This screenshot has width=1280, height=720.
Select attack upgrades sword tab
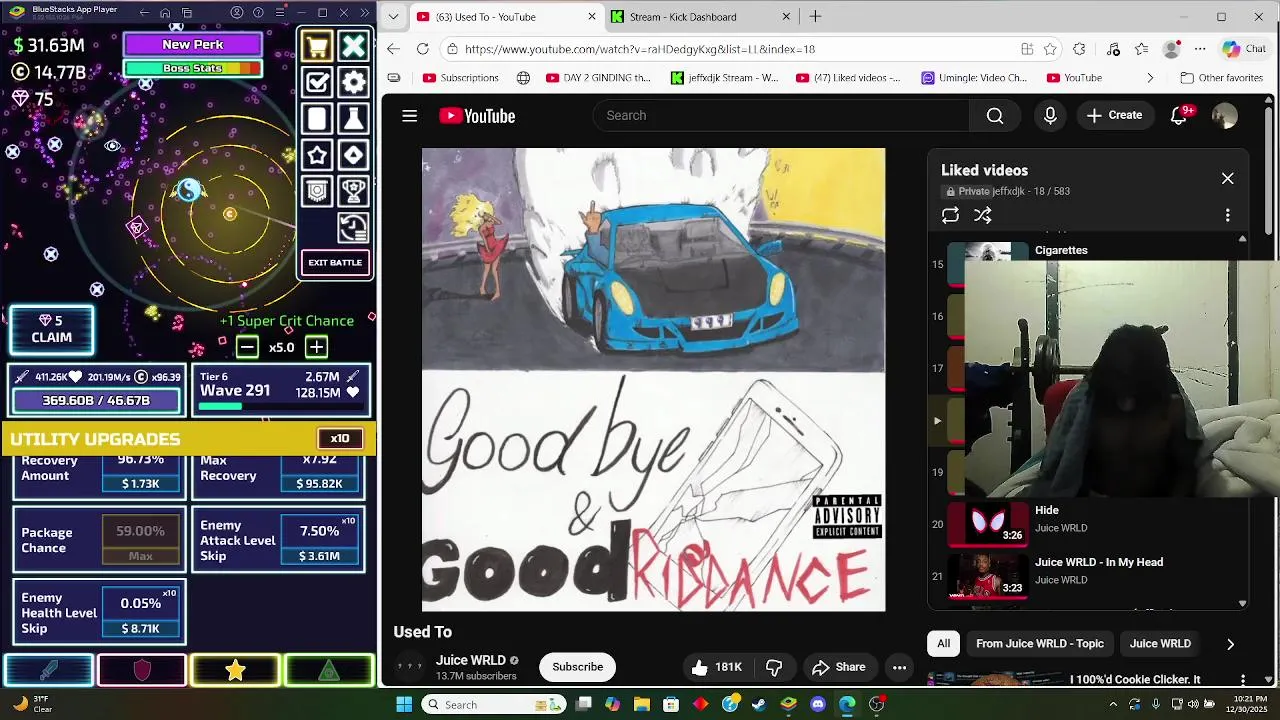(x=48, y=671)
